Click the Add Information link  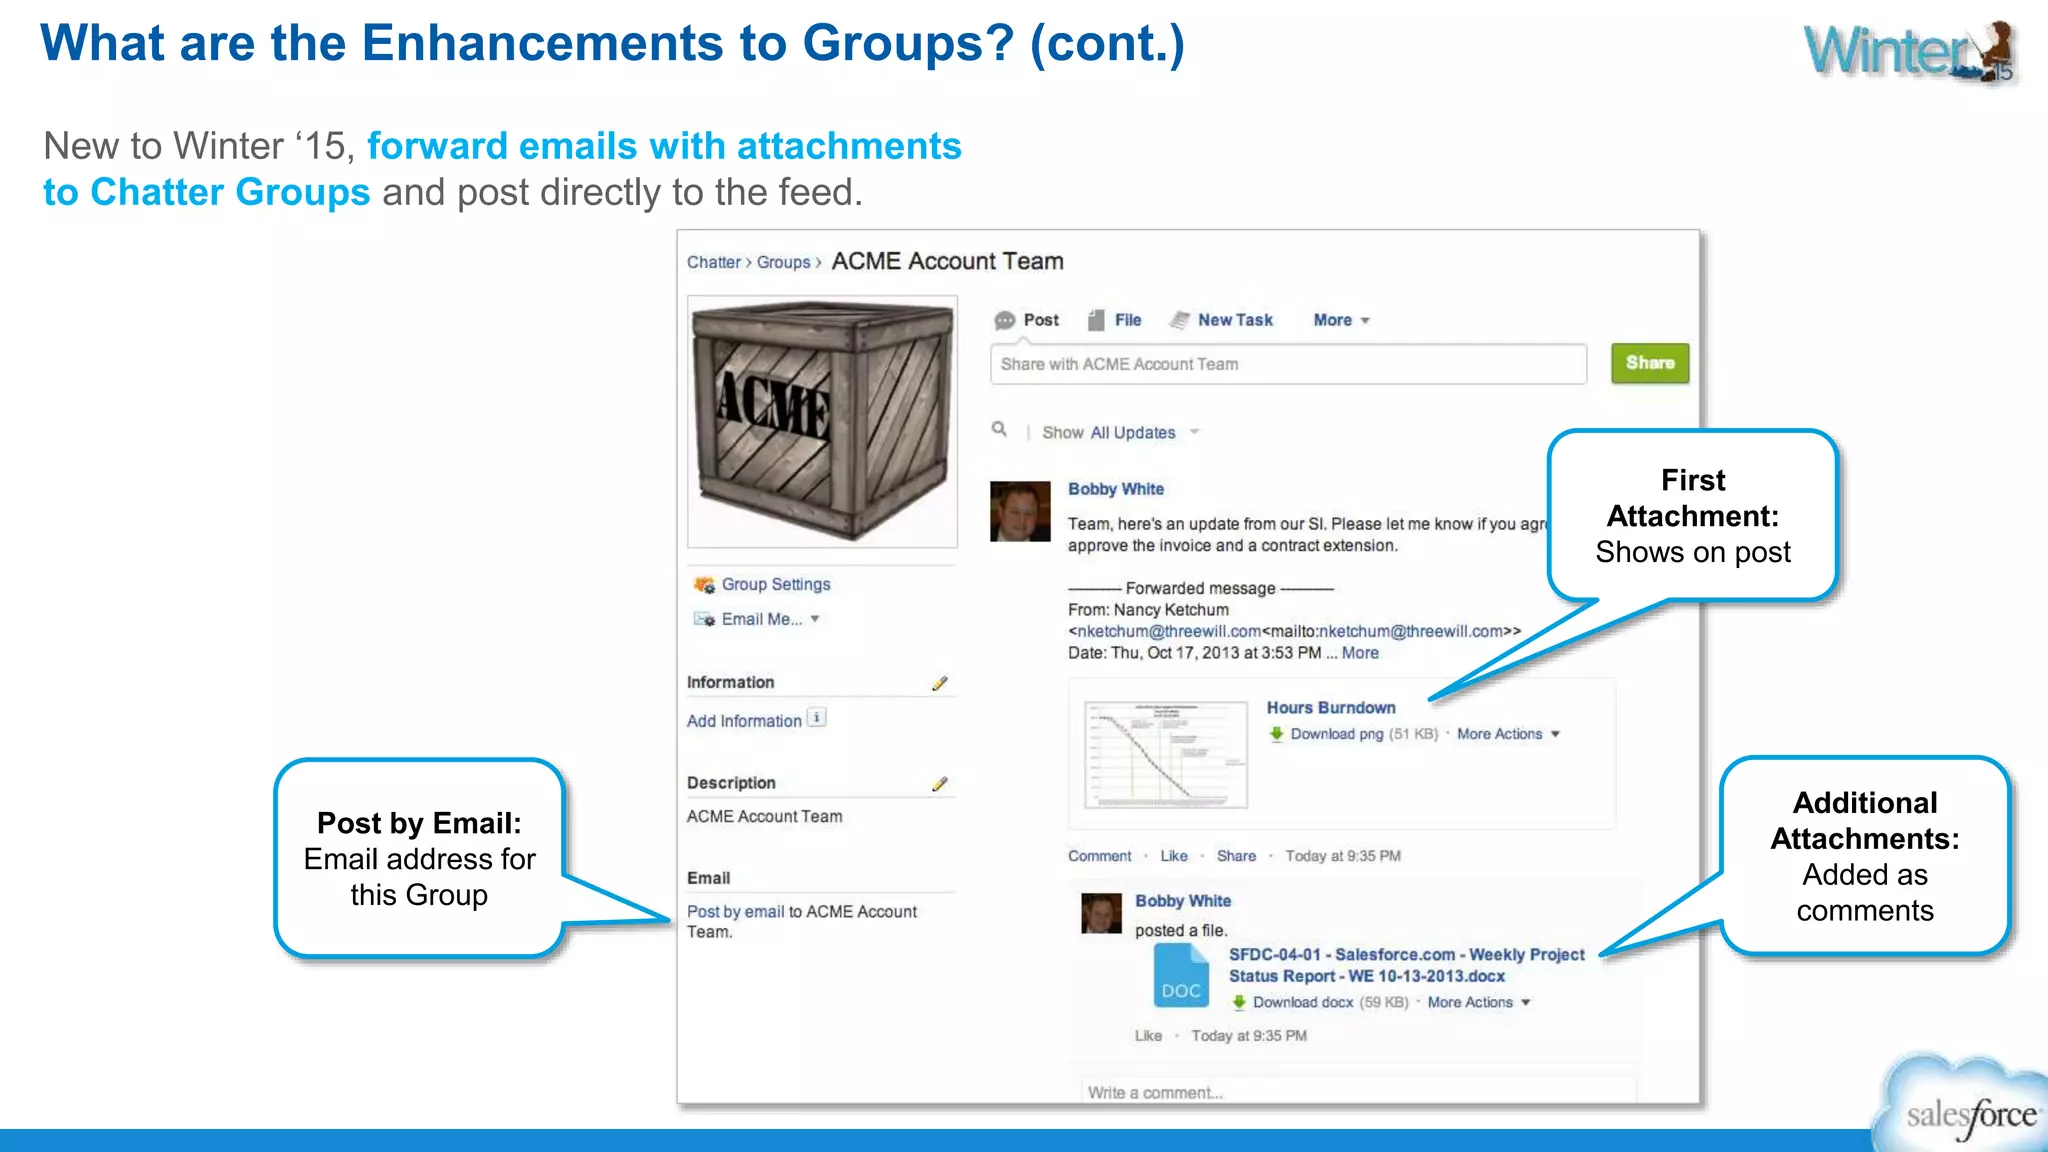coord(744,721)
